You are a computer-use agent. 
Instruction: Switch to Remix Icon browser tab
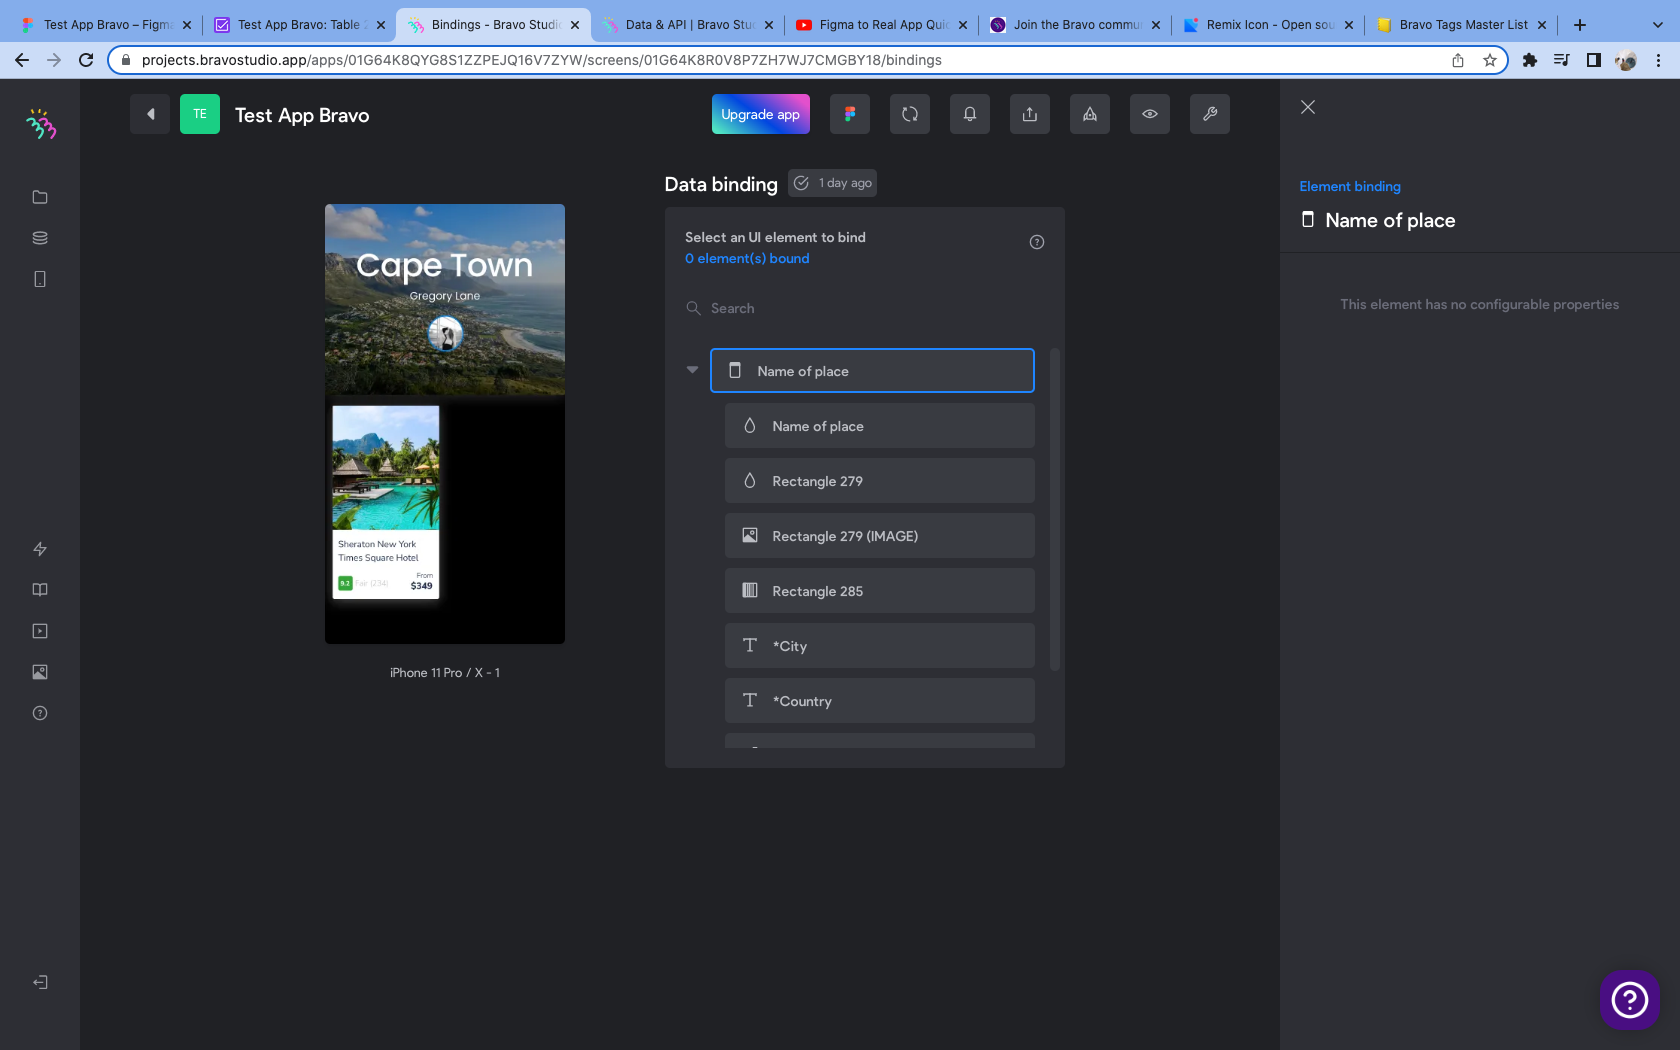coord(1270,25)
